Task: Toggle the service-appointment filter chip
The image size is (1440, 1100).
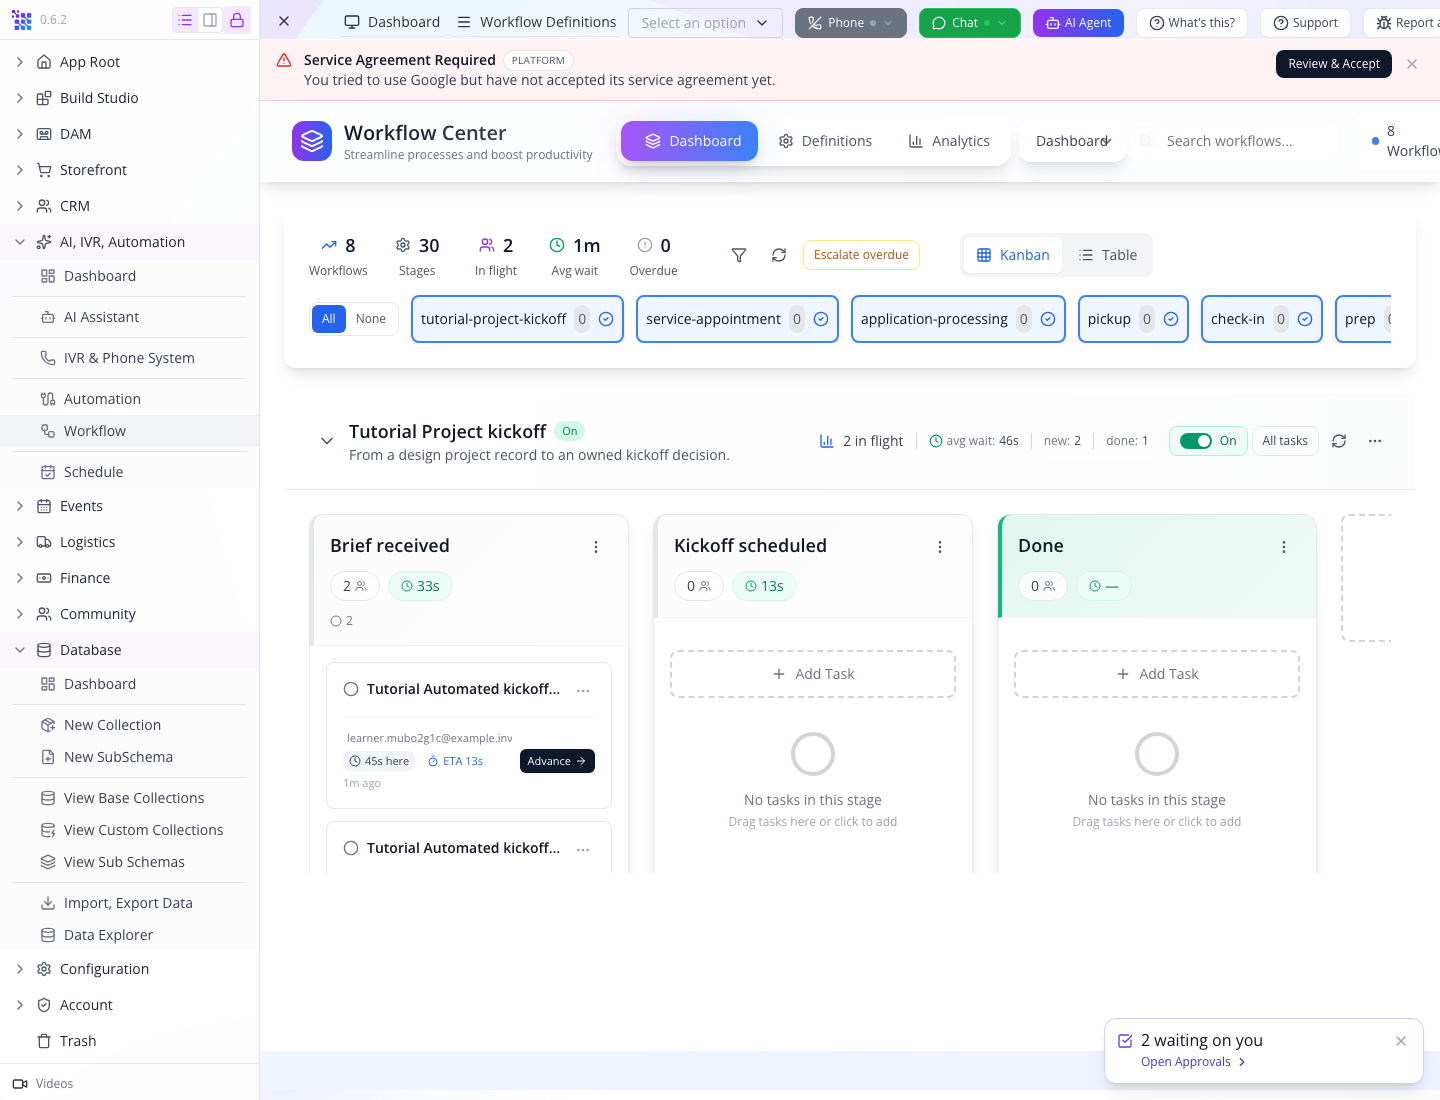Action: pos(737,319)
